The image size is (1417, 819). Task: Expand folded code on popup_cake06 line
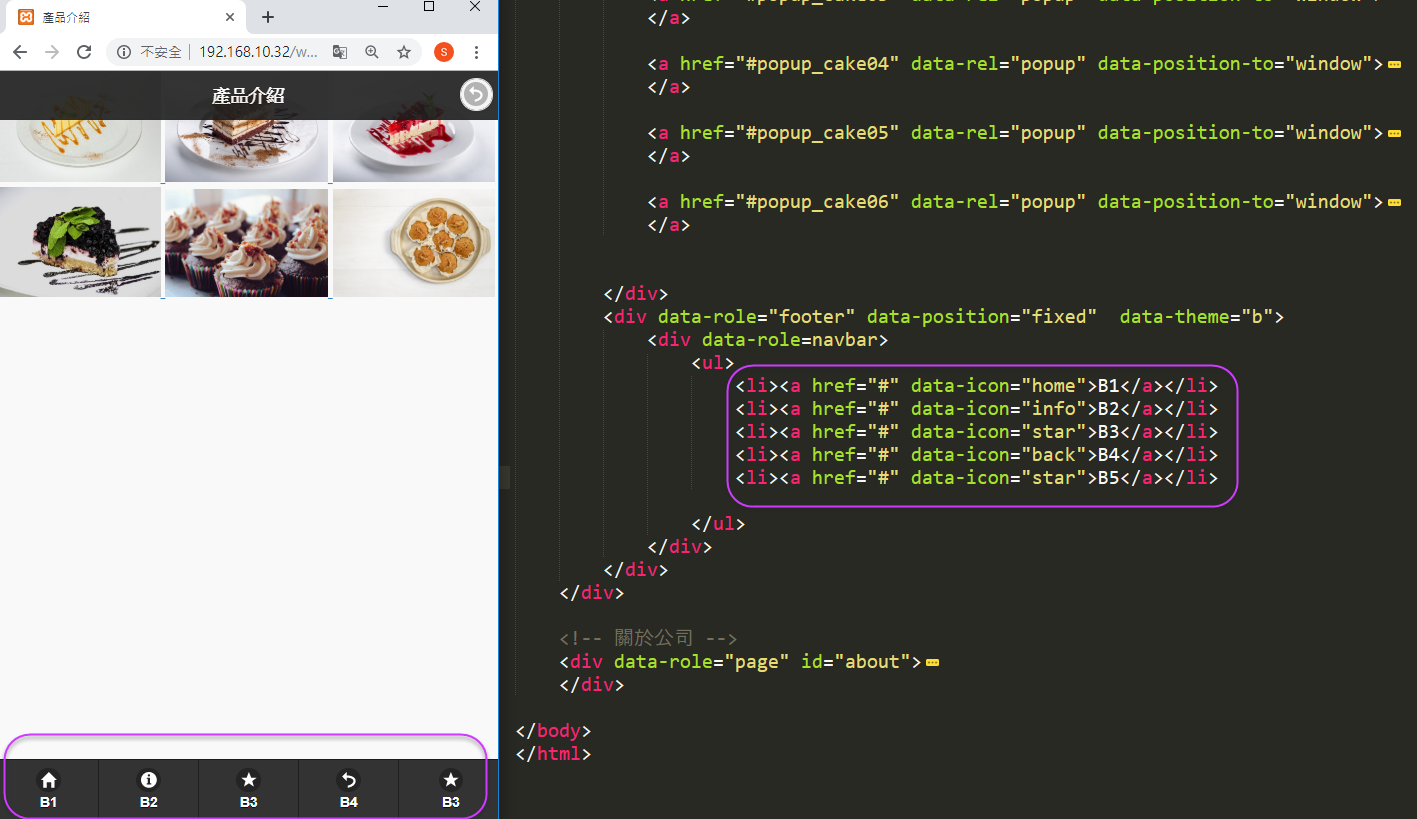click(x=1393, y=202)
